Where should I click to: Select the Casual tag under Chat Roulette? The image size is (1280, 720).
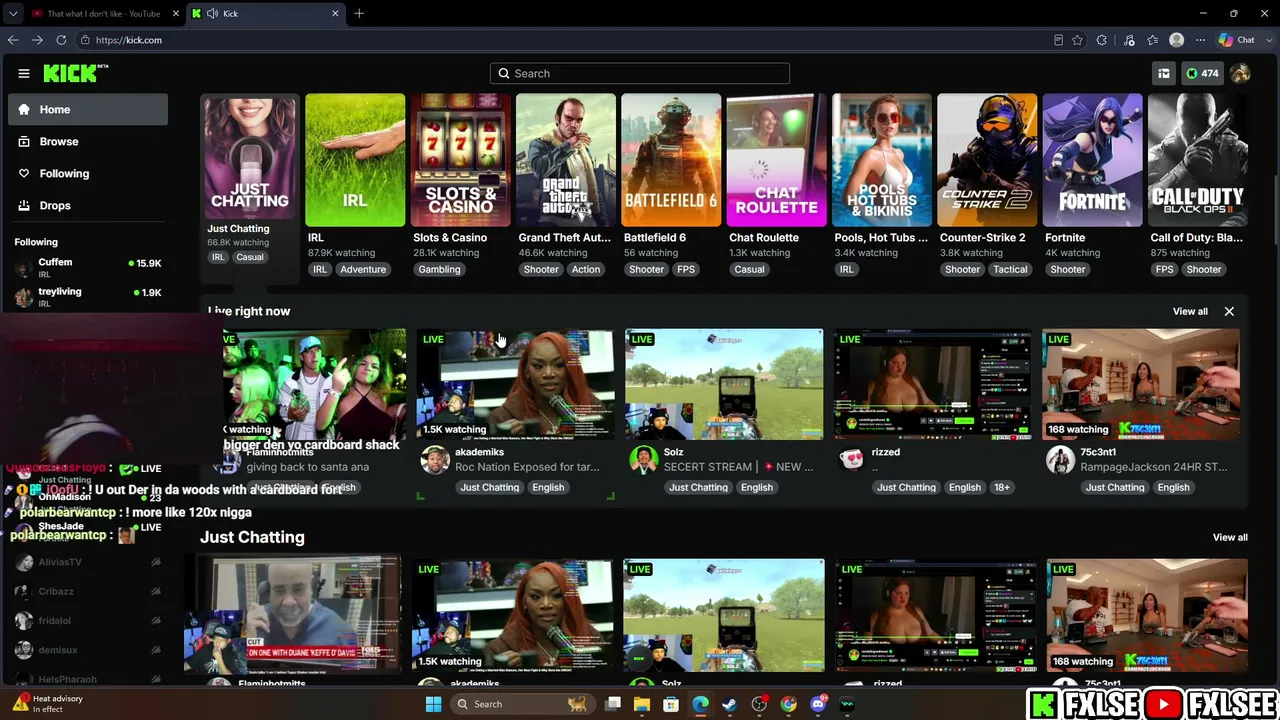(749, 269)
